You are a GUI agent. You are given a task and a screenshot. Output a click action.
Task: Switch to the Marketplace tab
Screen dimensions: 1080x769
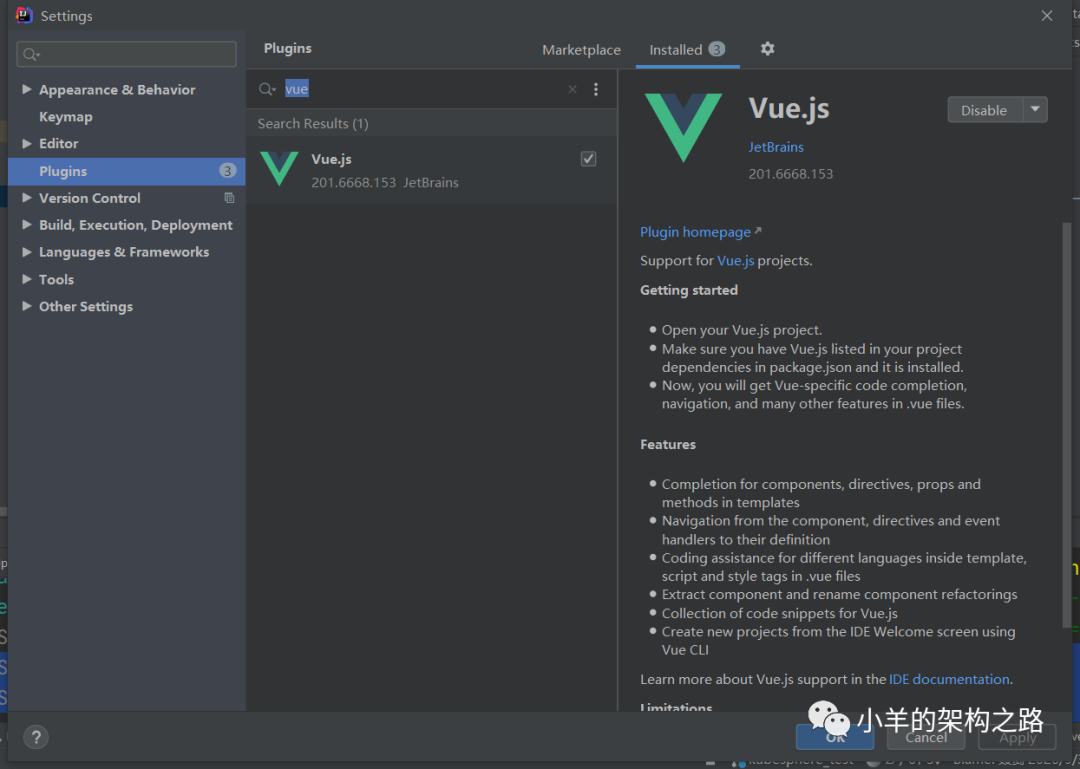[581, 50]
